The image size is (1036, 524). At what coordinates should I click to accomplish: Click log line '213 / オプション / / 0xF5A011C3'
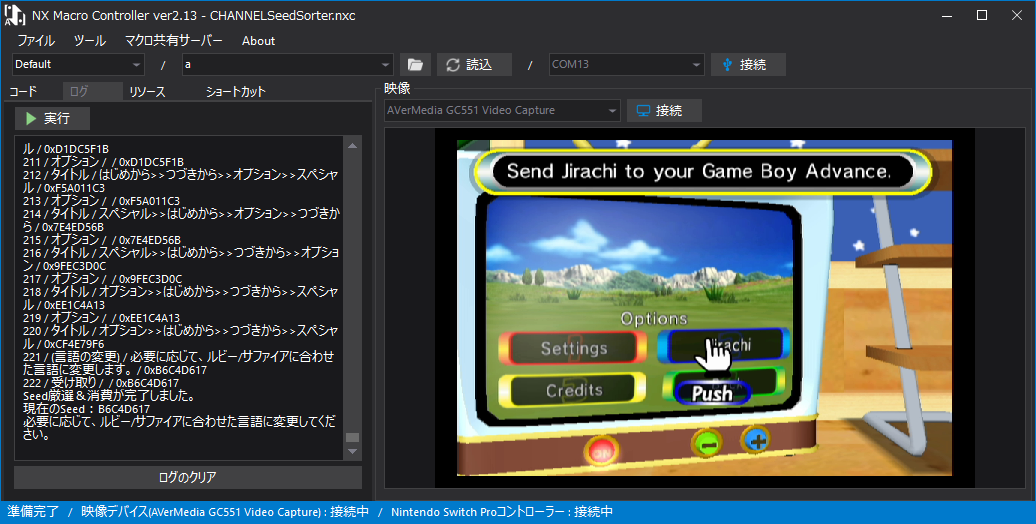point(101,201)
